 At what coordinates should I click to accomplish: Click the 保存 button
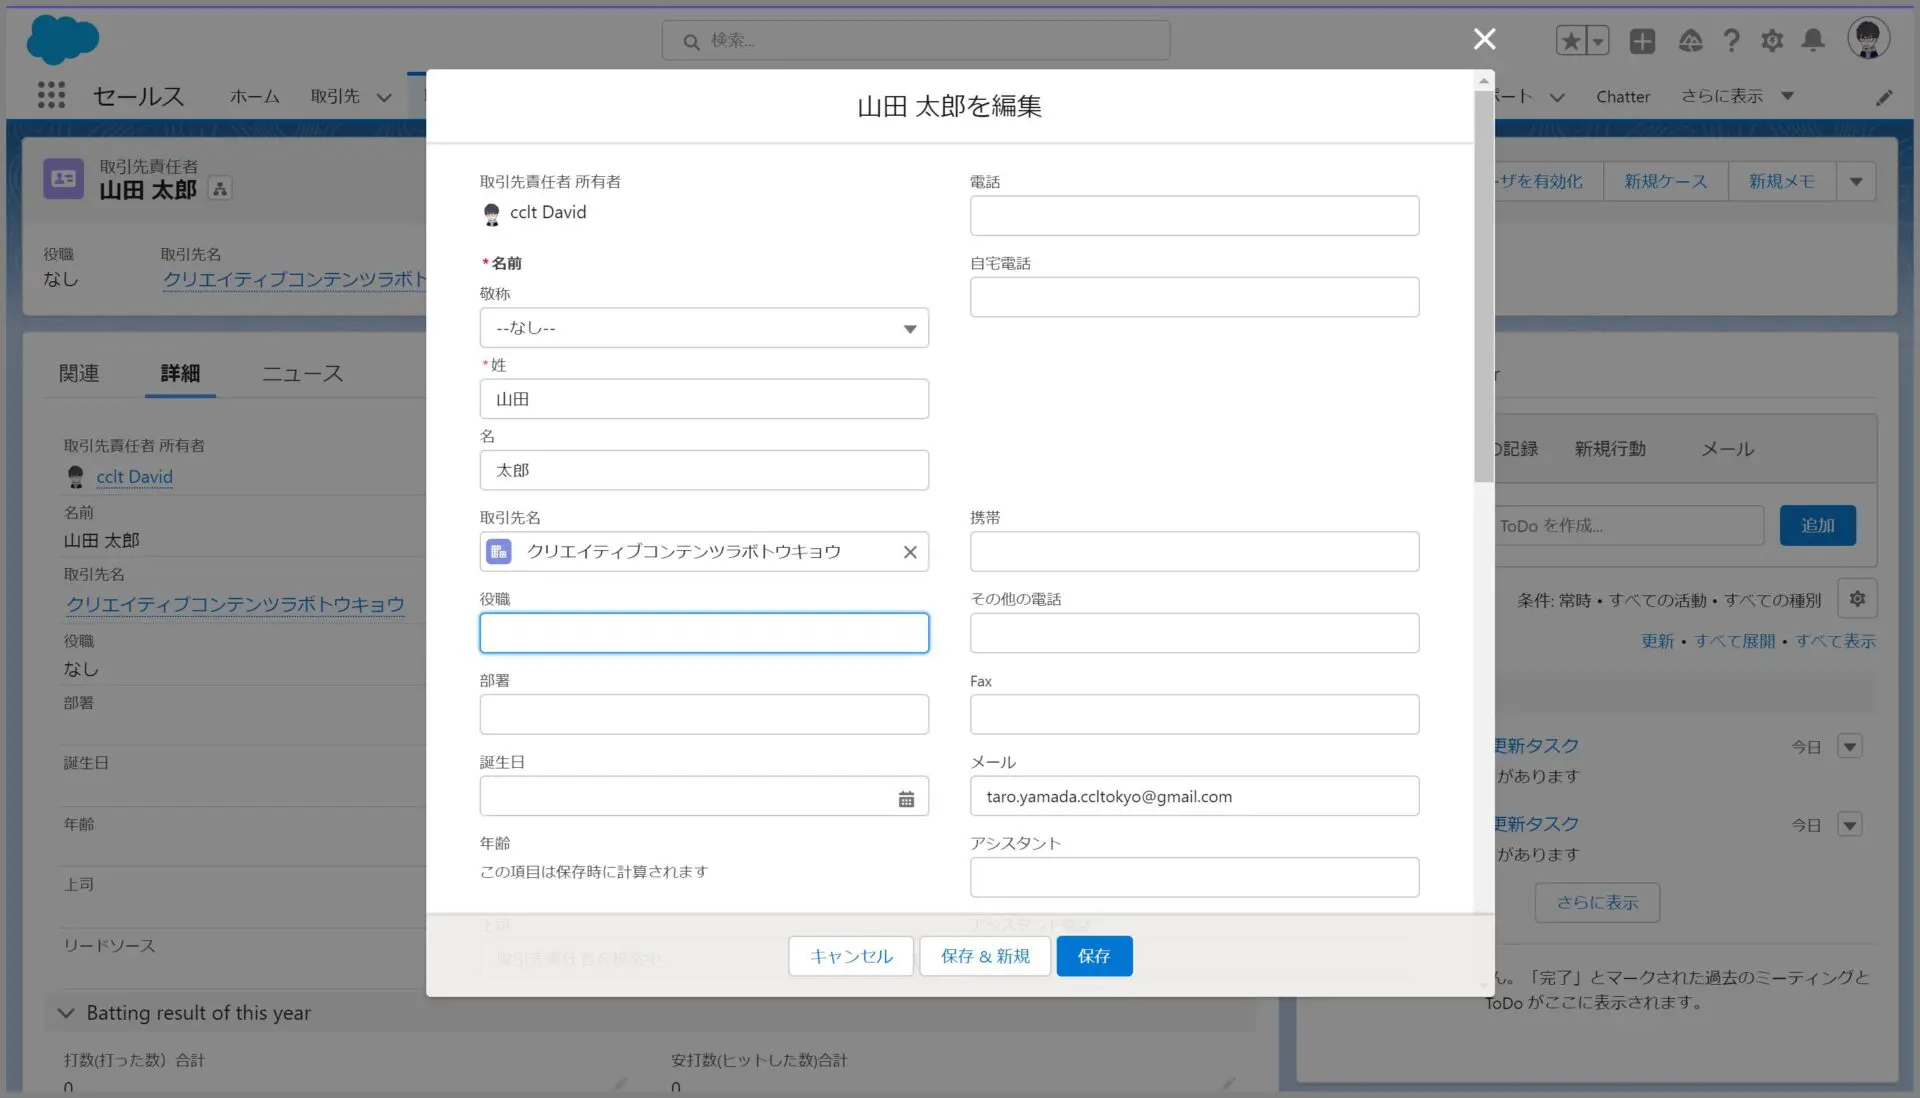click(1094, 956)
